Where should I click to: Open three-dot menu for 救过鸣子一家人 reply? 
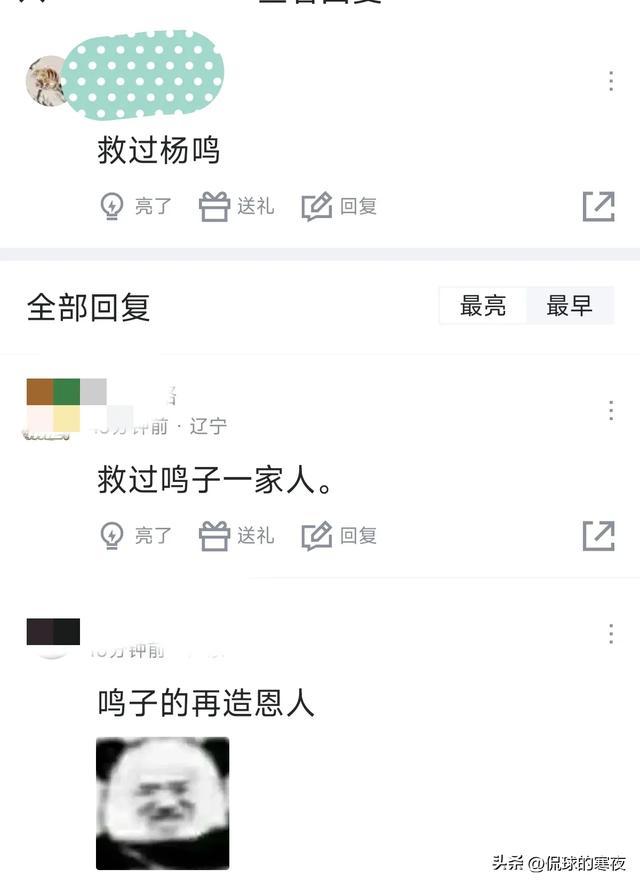pos(611,410)
